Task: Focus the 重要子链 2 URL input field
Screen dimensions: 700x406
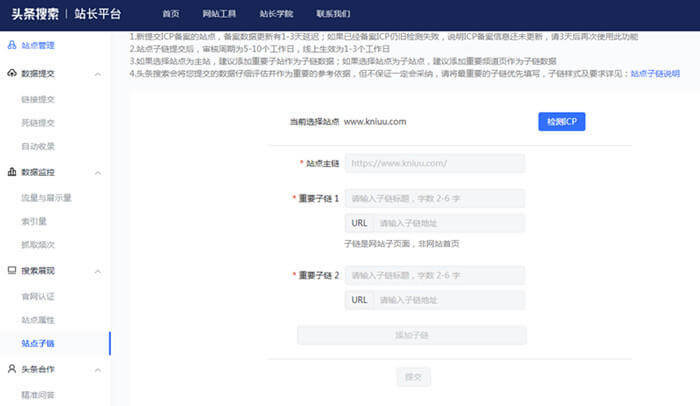Action: (450, 300)
